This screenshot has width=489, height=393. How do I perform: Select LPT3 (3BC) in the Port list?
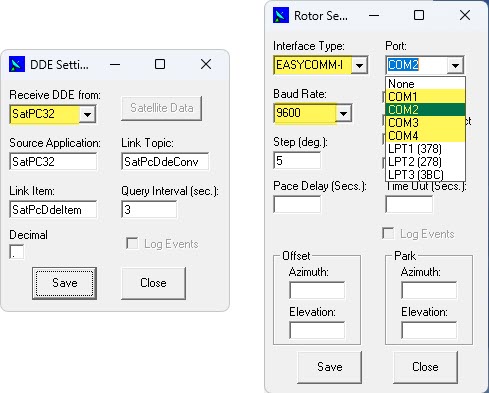pyautogui.click(x=425, y=174)
